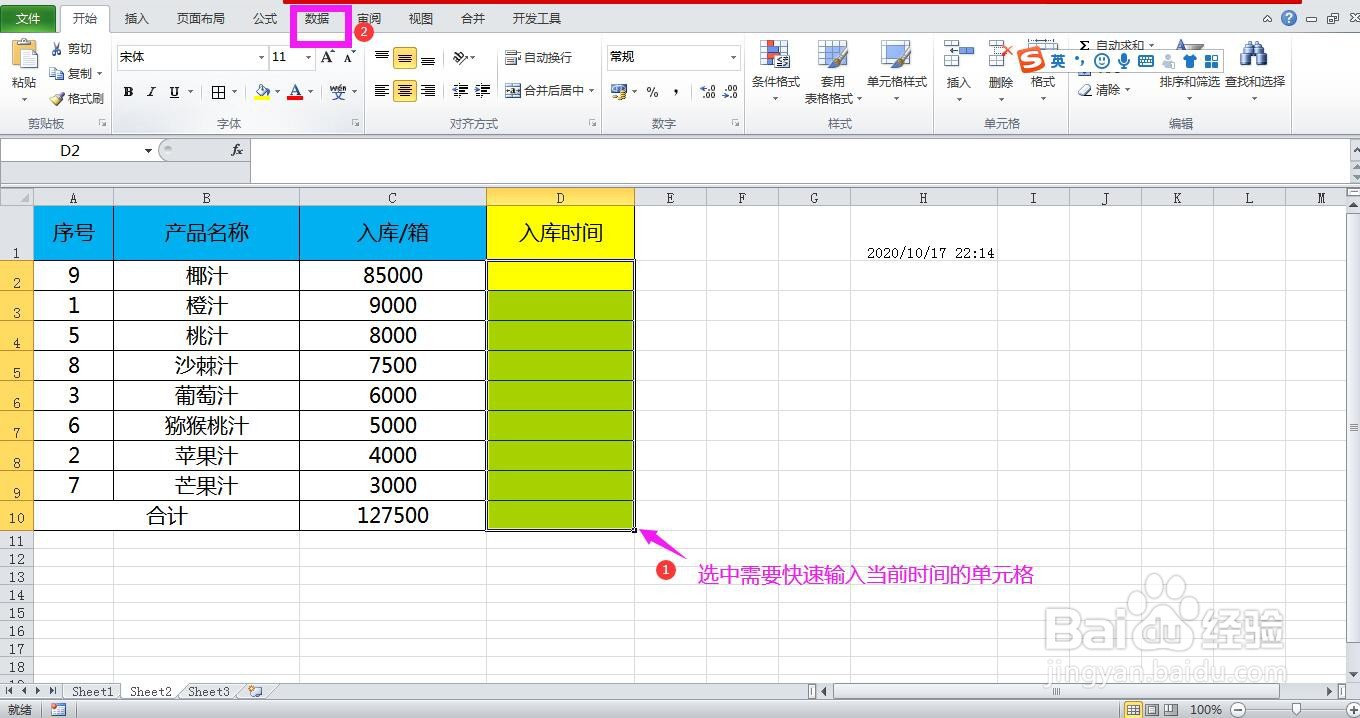Click the Conditional Formatting (条件格式) icon
1360x718 pixels.
[x=775, y=70]
